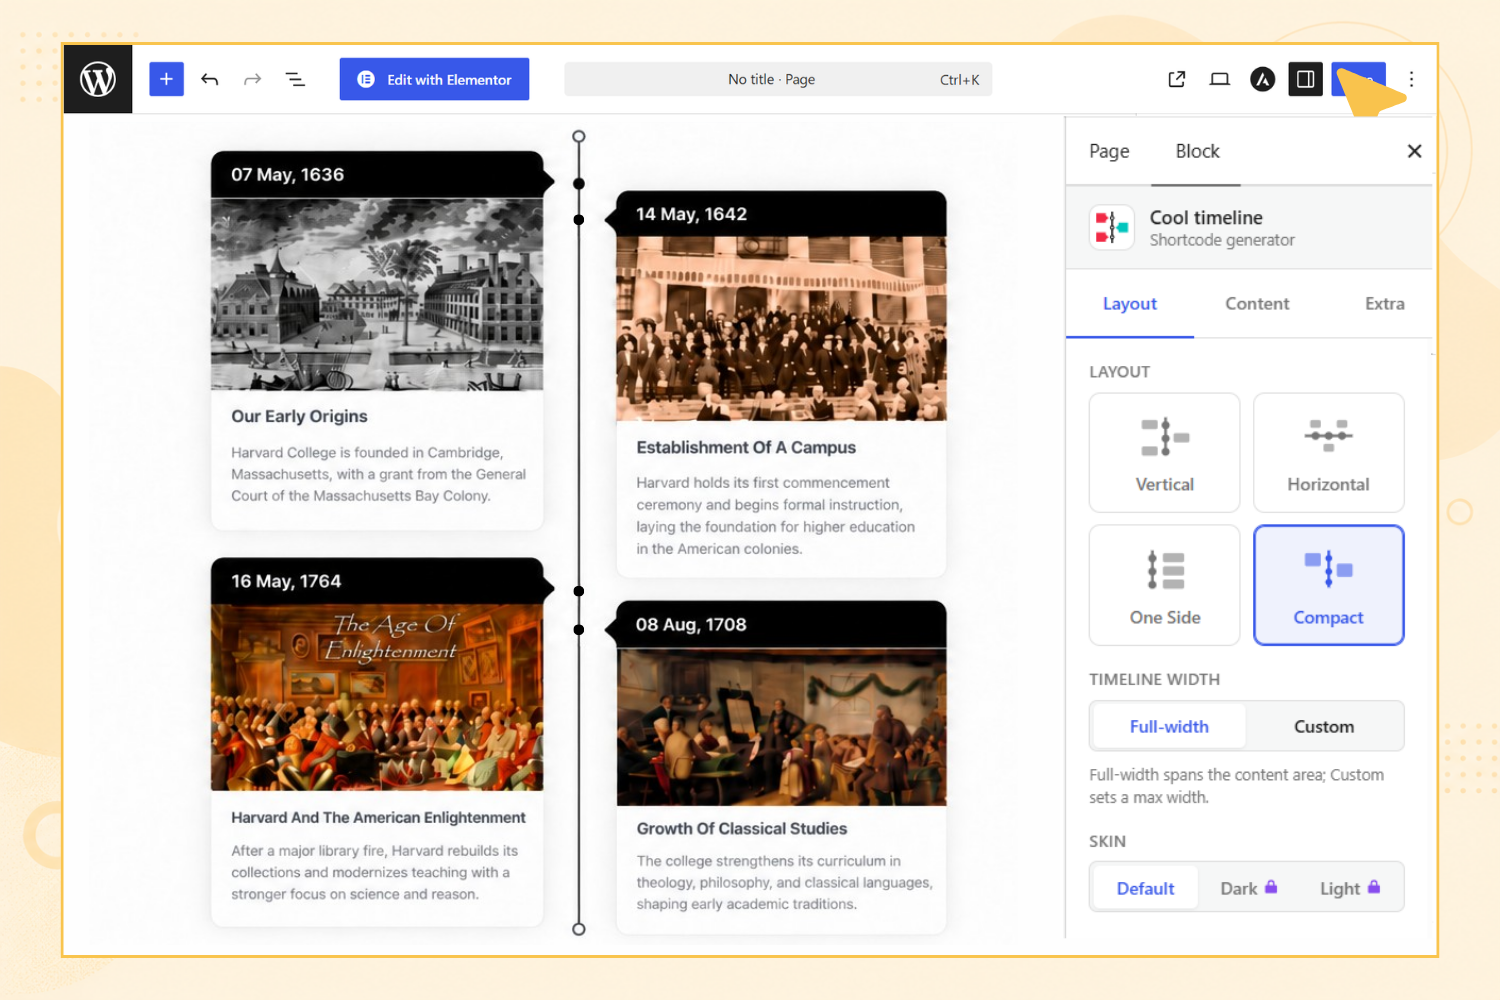1500x1000 pixels.
Task: Switch to the Page tab
Action: click(x=1109, y=151)
